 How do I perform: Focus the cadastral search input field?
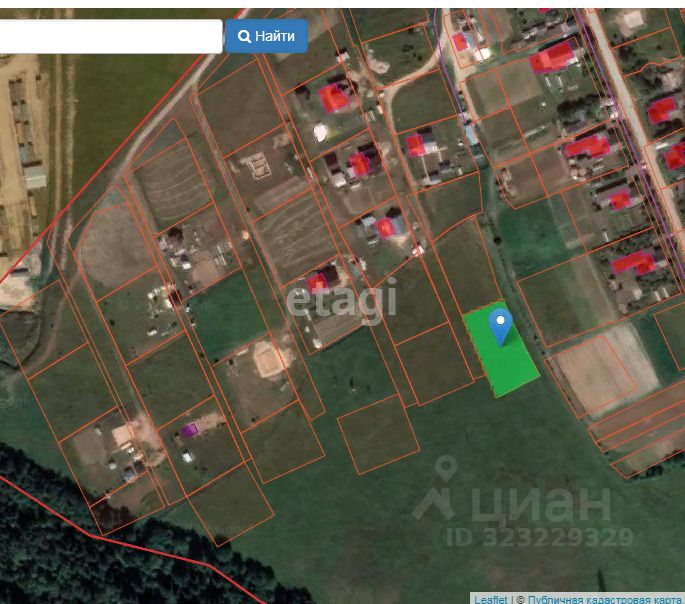111,36
